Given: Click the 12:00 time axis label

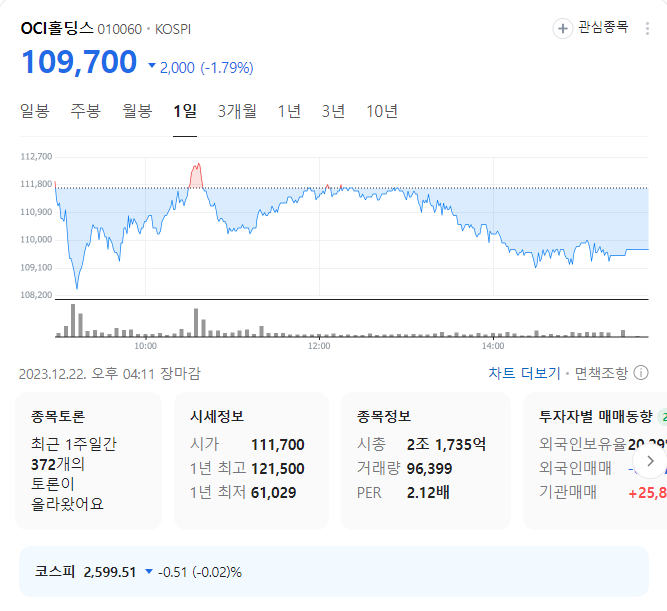Looking at the screenshot, I should point(319,345).
